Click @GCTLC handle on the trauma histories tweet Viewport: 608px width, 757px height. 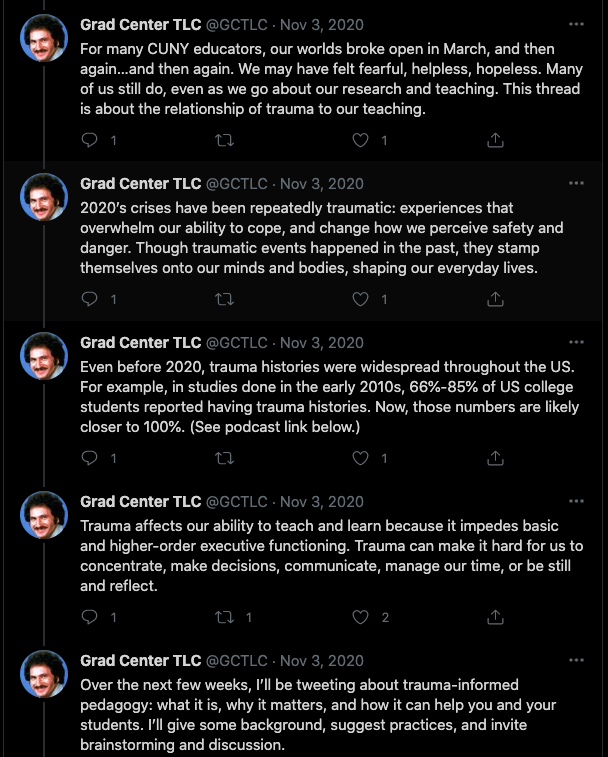[x=236, y=342]
